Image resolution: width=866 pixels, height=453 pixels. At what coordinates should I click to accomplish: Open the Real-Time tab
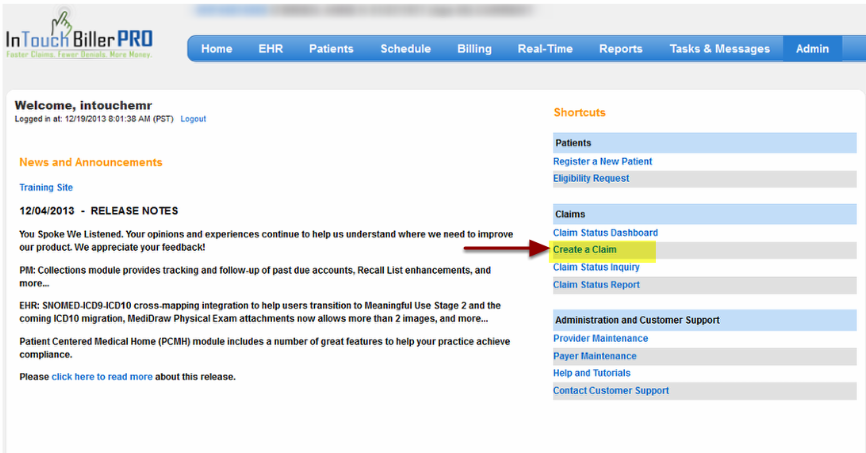pyautogui.click(x=545, y=49)
